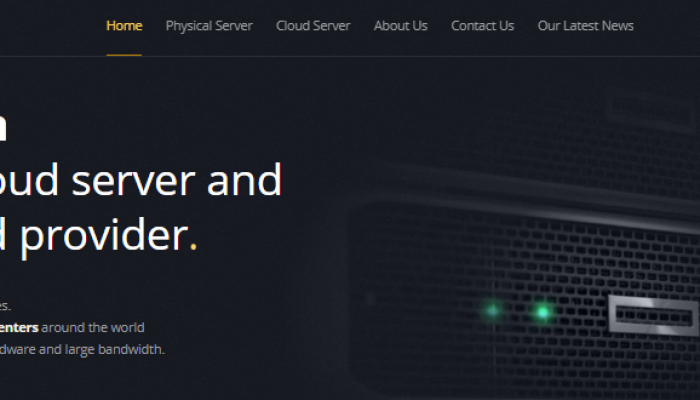Click the bold 'enters' text
The image size is (700, 400).
point(19,328)
